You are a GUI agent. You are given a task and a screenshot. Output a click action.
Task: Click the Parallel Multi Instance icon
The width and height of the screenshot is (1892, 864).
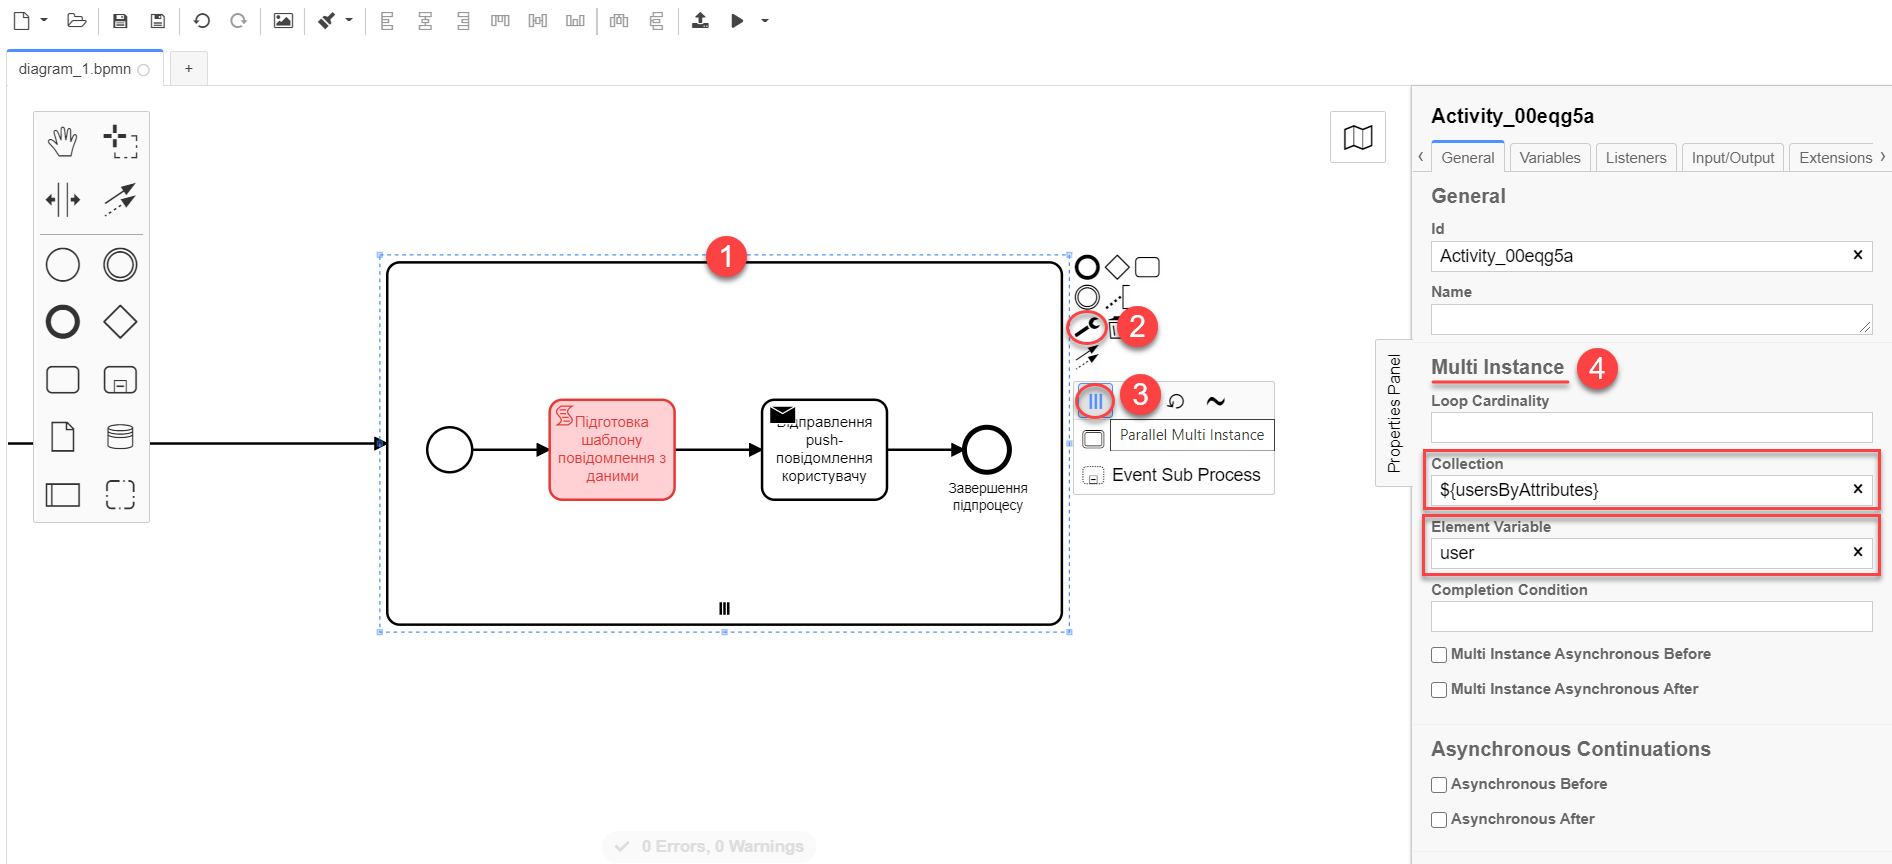point(1095,401)
